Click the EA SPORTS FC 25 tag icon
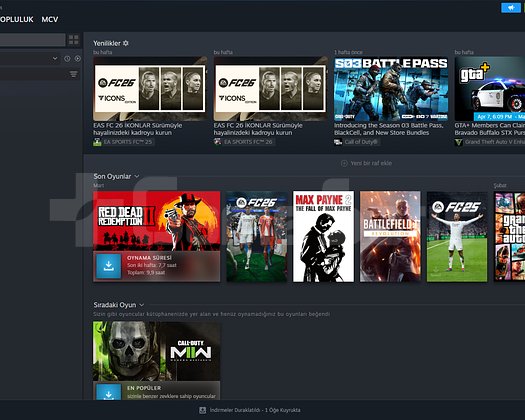 [x=97, y=142]
